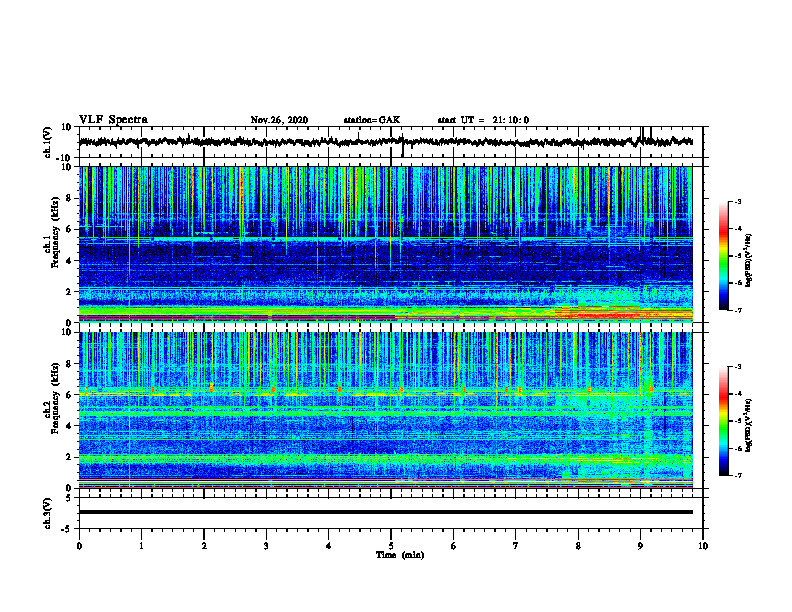Screen dimensions: 792x612
Task: Click the "6" kHz tick on ch.1 spectrogram
Action: click(x=69, y=230)
